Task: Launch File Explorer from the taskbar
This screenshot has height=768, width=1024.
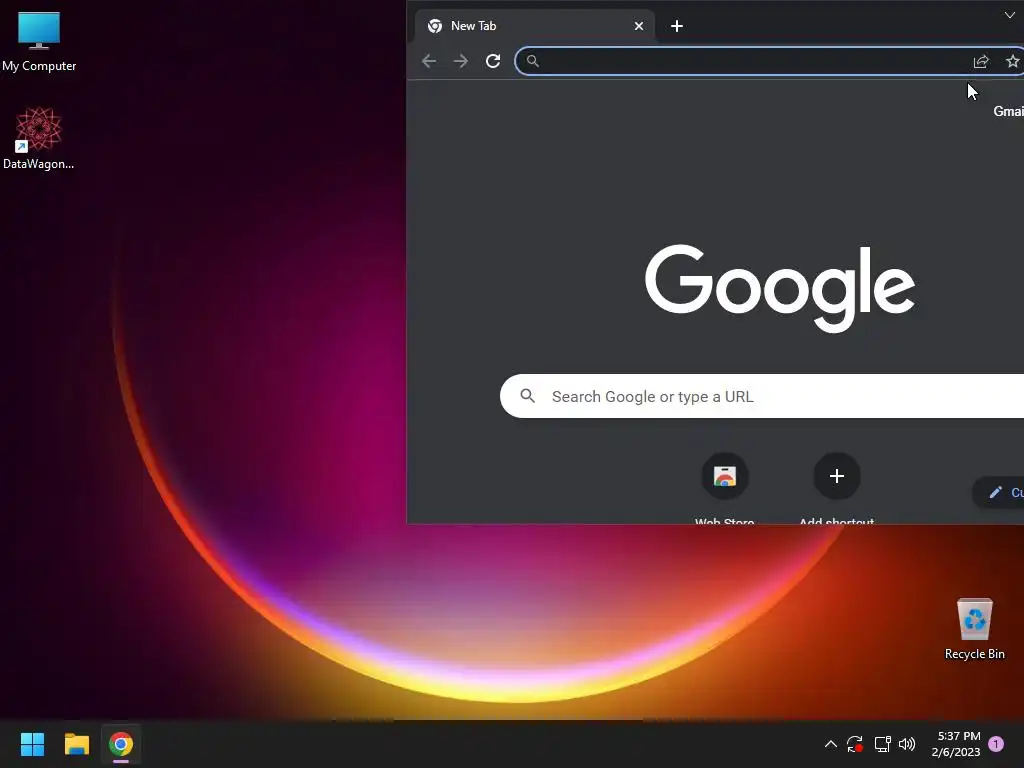Action: coord(76,744)
